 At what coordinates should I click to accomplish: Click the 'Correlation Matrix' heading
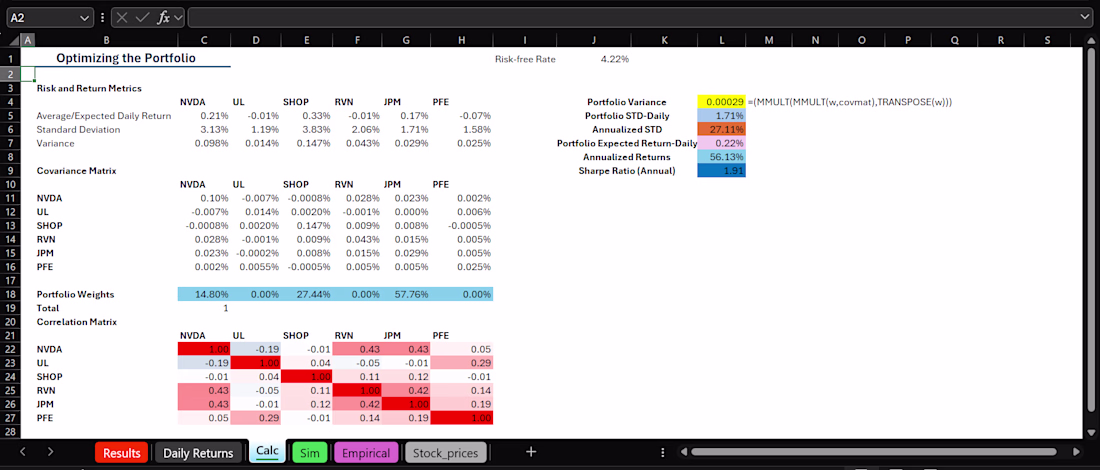pyautogui.click(x=76, y=322)
